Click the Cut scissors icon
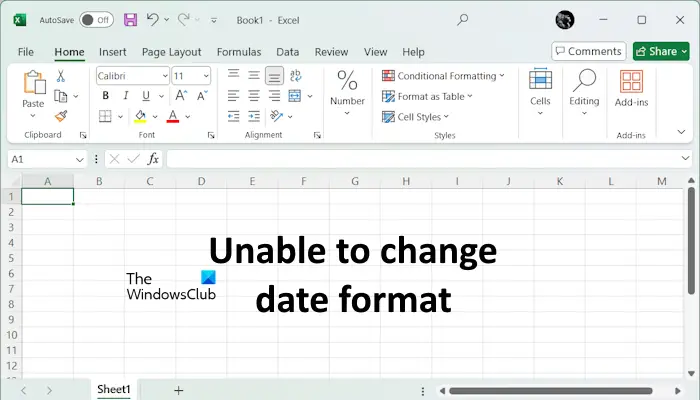This screenshot has height=400, width=700. click(x=61, y=76)
